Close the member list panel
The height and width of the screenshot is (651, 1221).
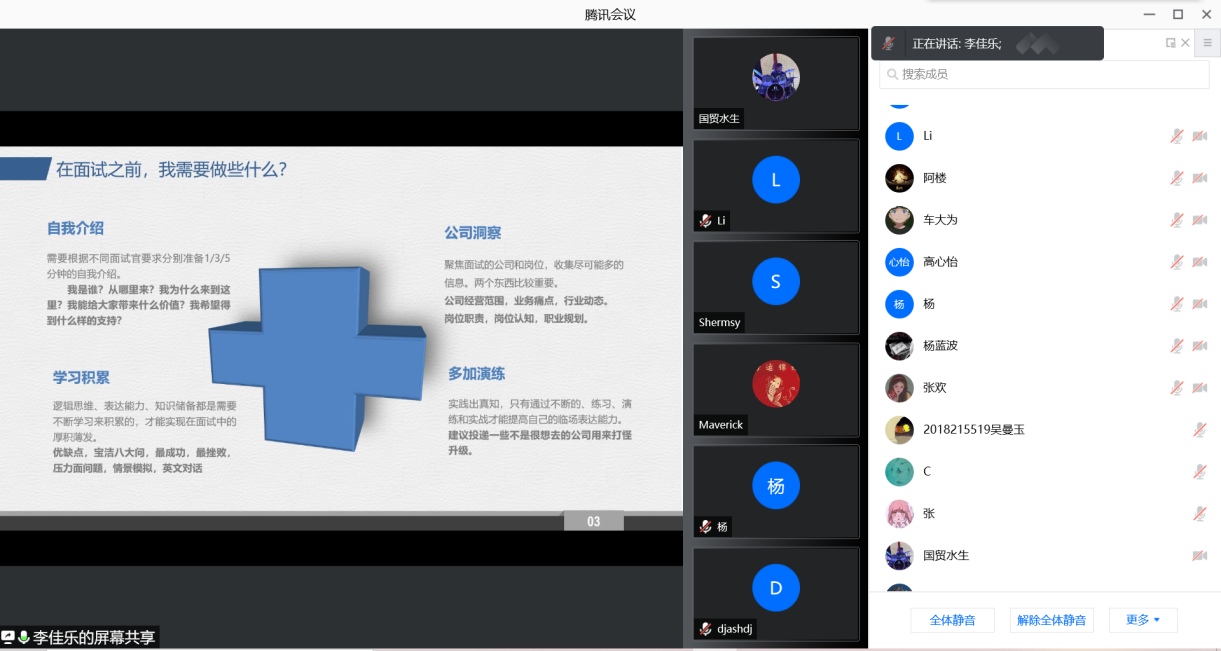click(x=1186, y=43)
